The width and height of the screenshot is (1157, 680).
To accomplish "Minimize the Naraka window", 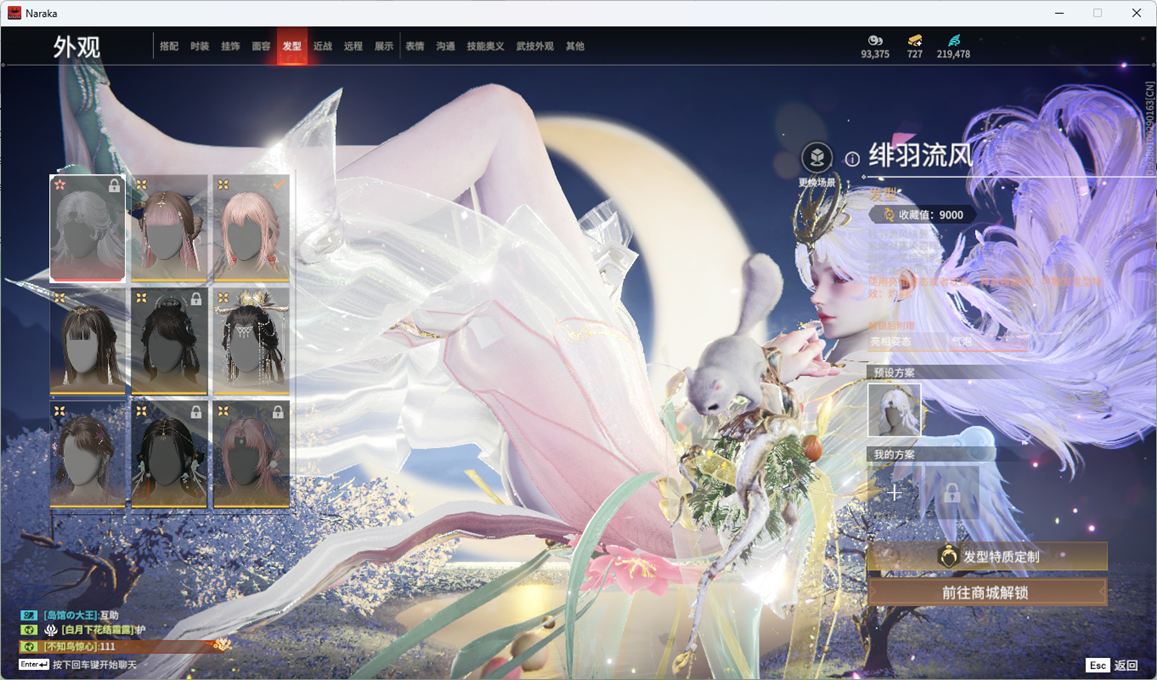I will pos(1060,13).
